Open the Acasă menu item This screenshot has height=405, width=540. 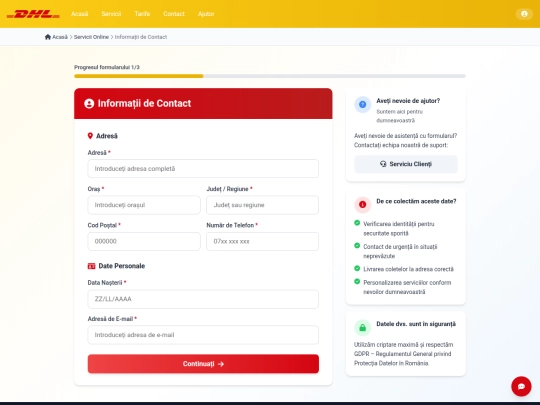[80, 14]
